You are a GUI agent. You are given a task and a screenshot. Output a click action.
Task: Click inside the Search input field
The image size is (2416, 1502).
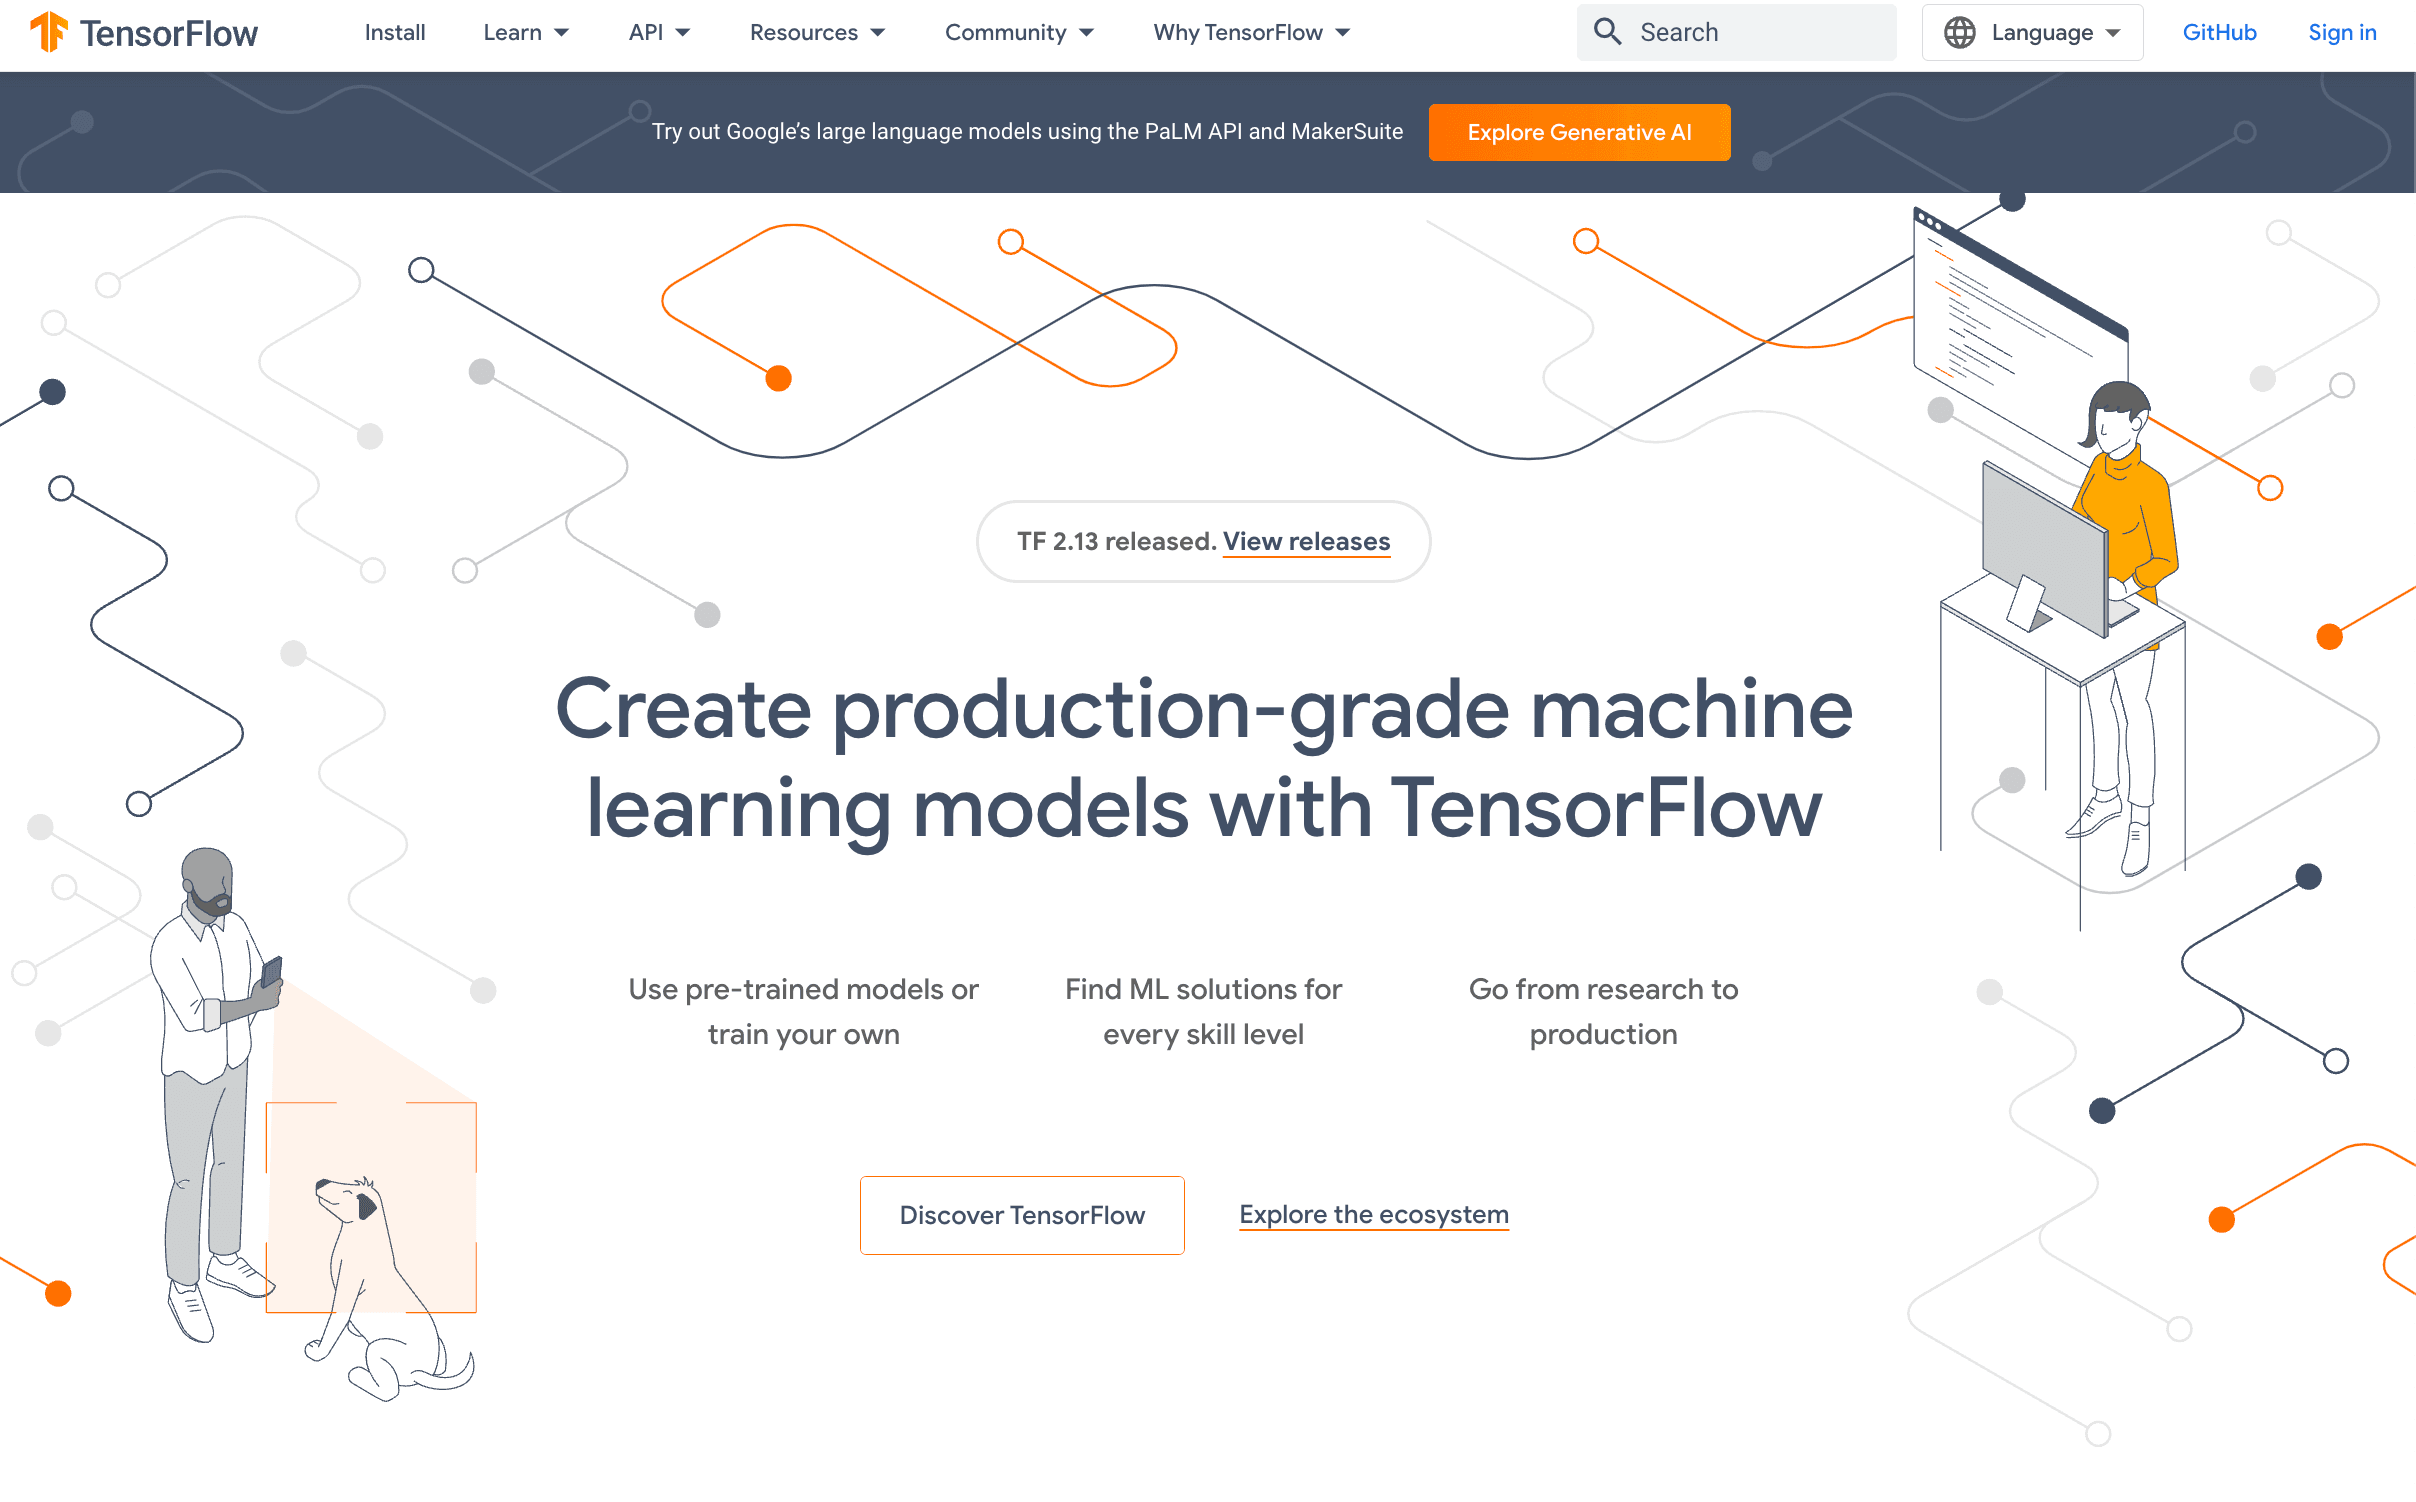[1760, 31]
